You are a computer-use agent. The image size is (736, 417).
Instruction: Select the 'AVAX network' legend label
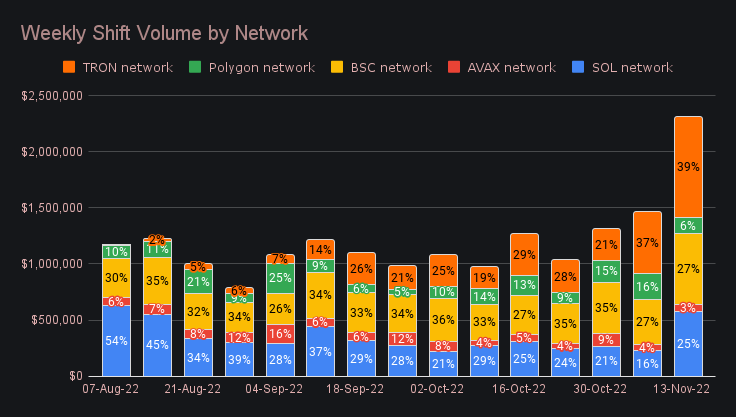510,67
